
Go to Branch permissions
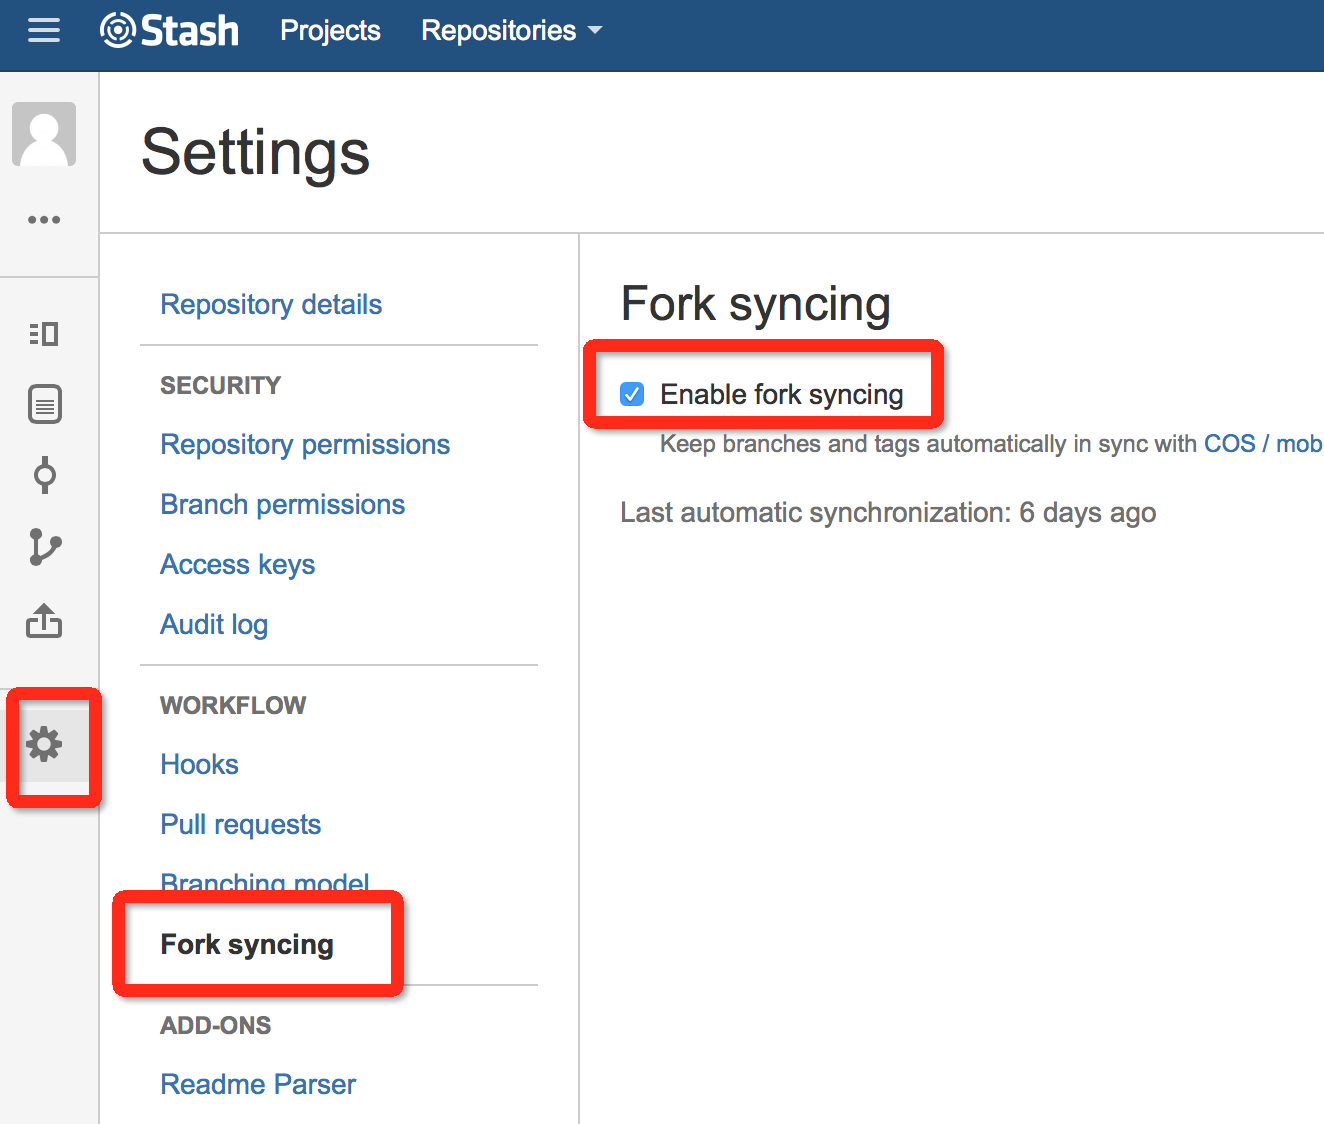(x=283, y=504)
